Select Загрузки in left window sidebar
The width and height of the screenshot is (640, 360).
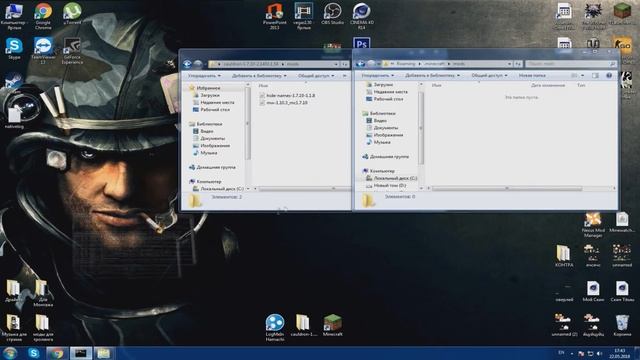[x=210, y=95]
